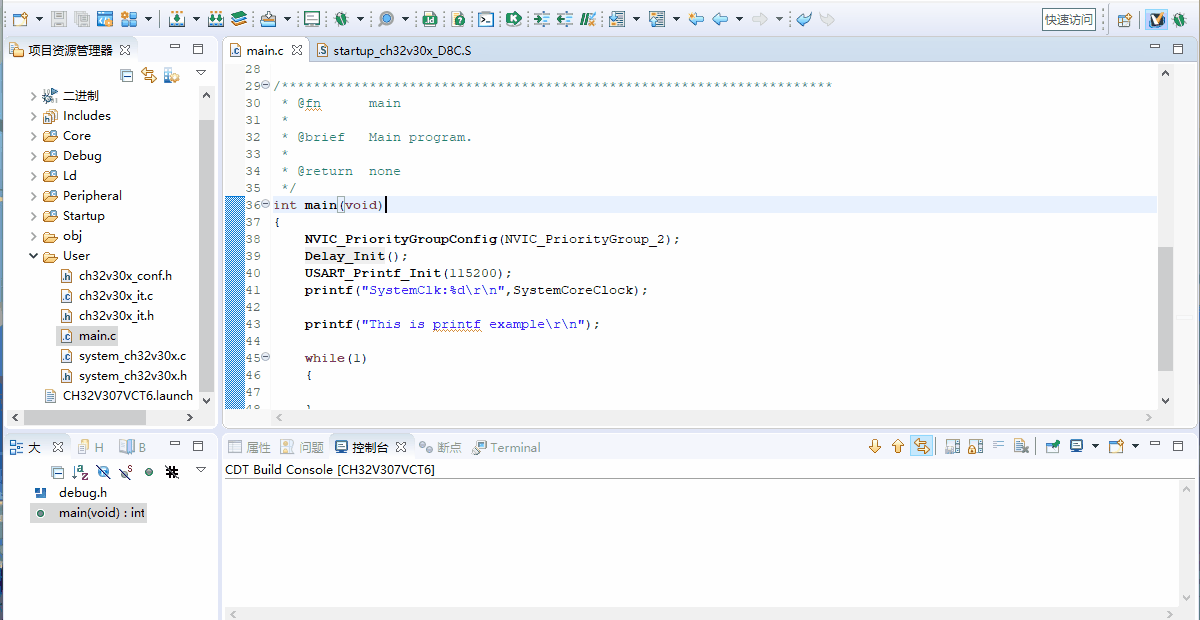The height and width of the screenshot is (620, 1200).
Task: Click the Last Edit Location icon
Action: [x=697, y=19]
